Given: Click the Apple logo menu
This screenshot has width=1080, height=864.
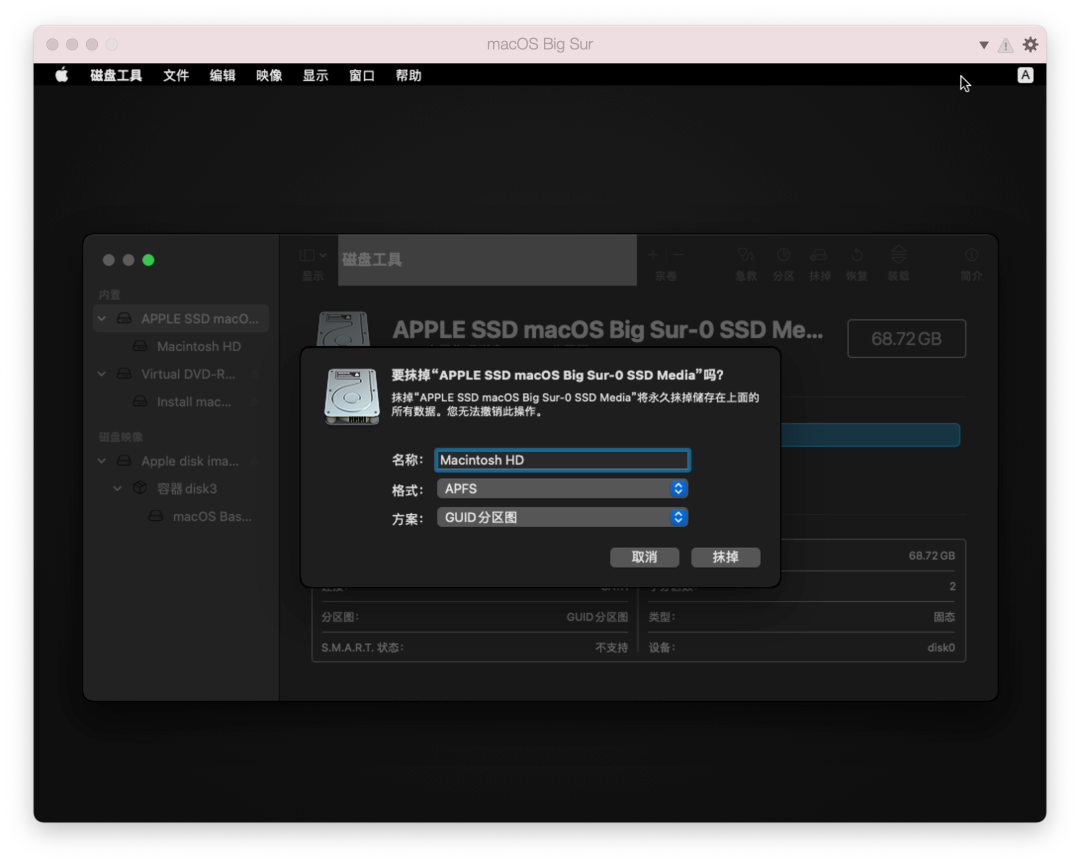Looking at the screenshot, I should [x=62, y=75].
